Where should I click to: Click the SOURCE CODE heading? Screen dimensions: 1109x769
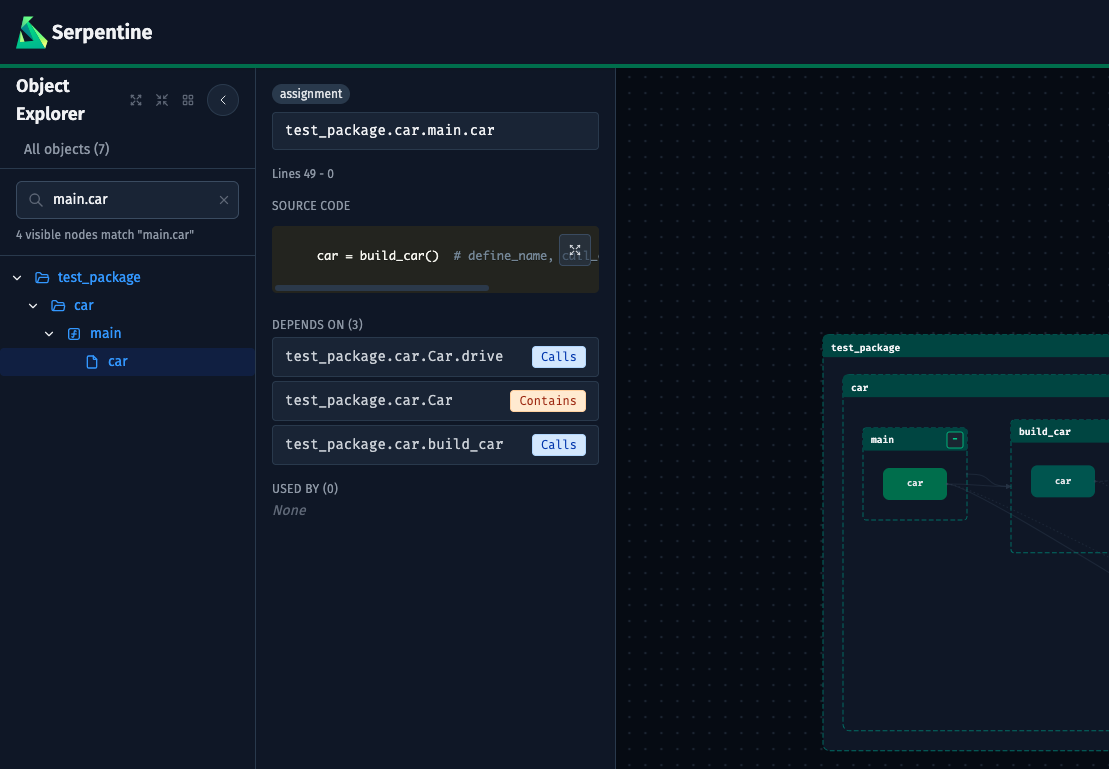(310, 206)
